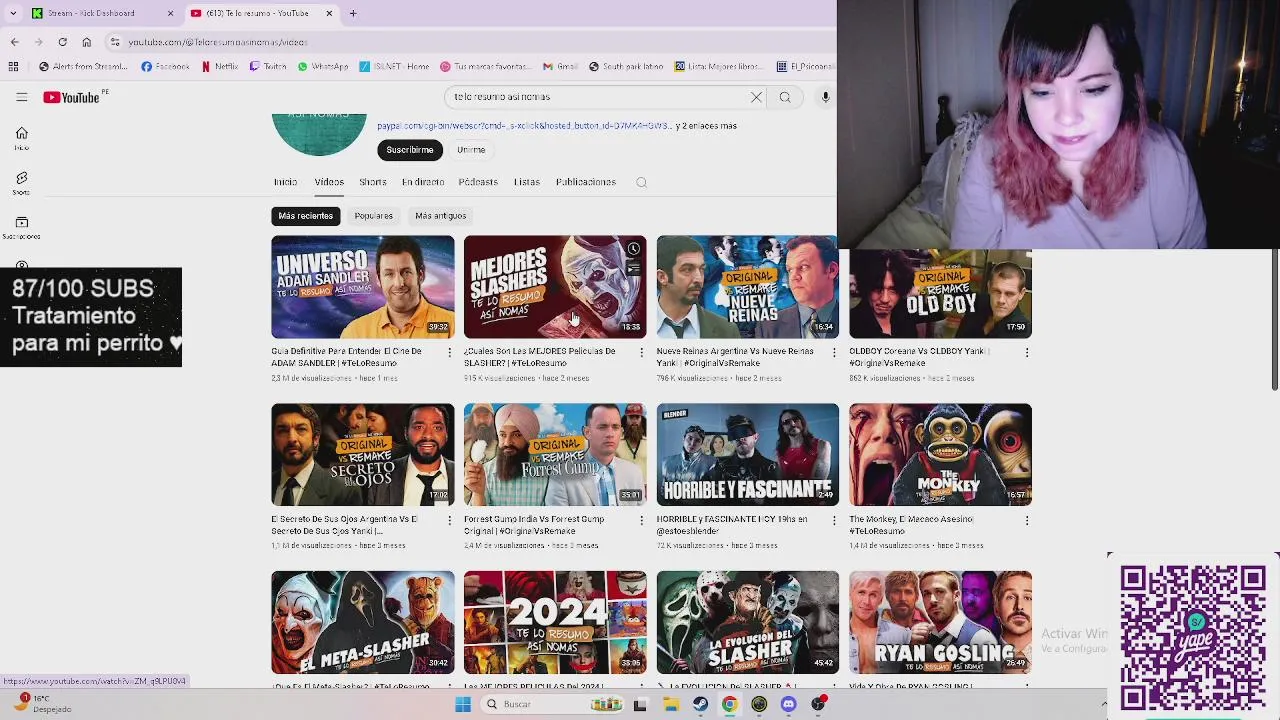Close the YouTube browser tab
The width and height of the screenshot is (1280, 720).
[x=329, y=13]
